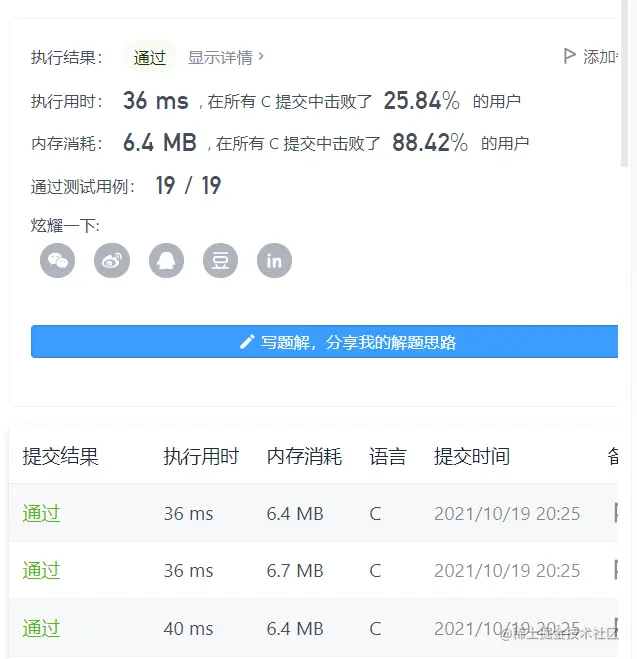Open first 通过 submission, 36 ms 6.4 MB
This screenshot has width=637, height=659.
pyautogui.click(x=41, y=514)
